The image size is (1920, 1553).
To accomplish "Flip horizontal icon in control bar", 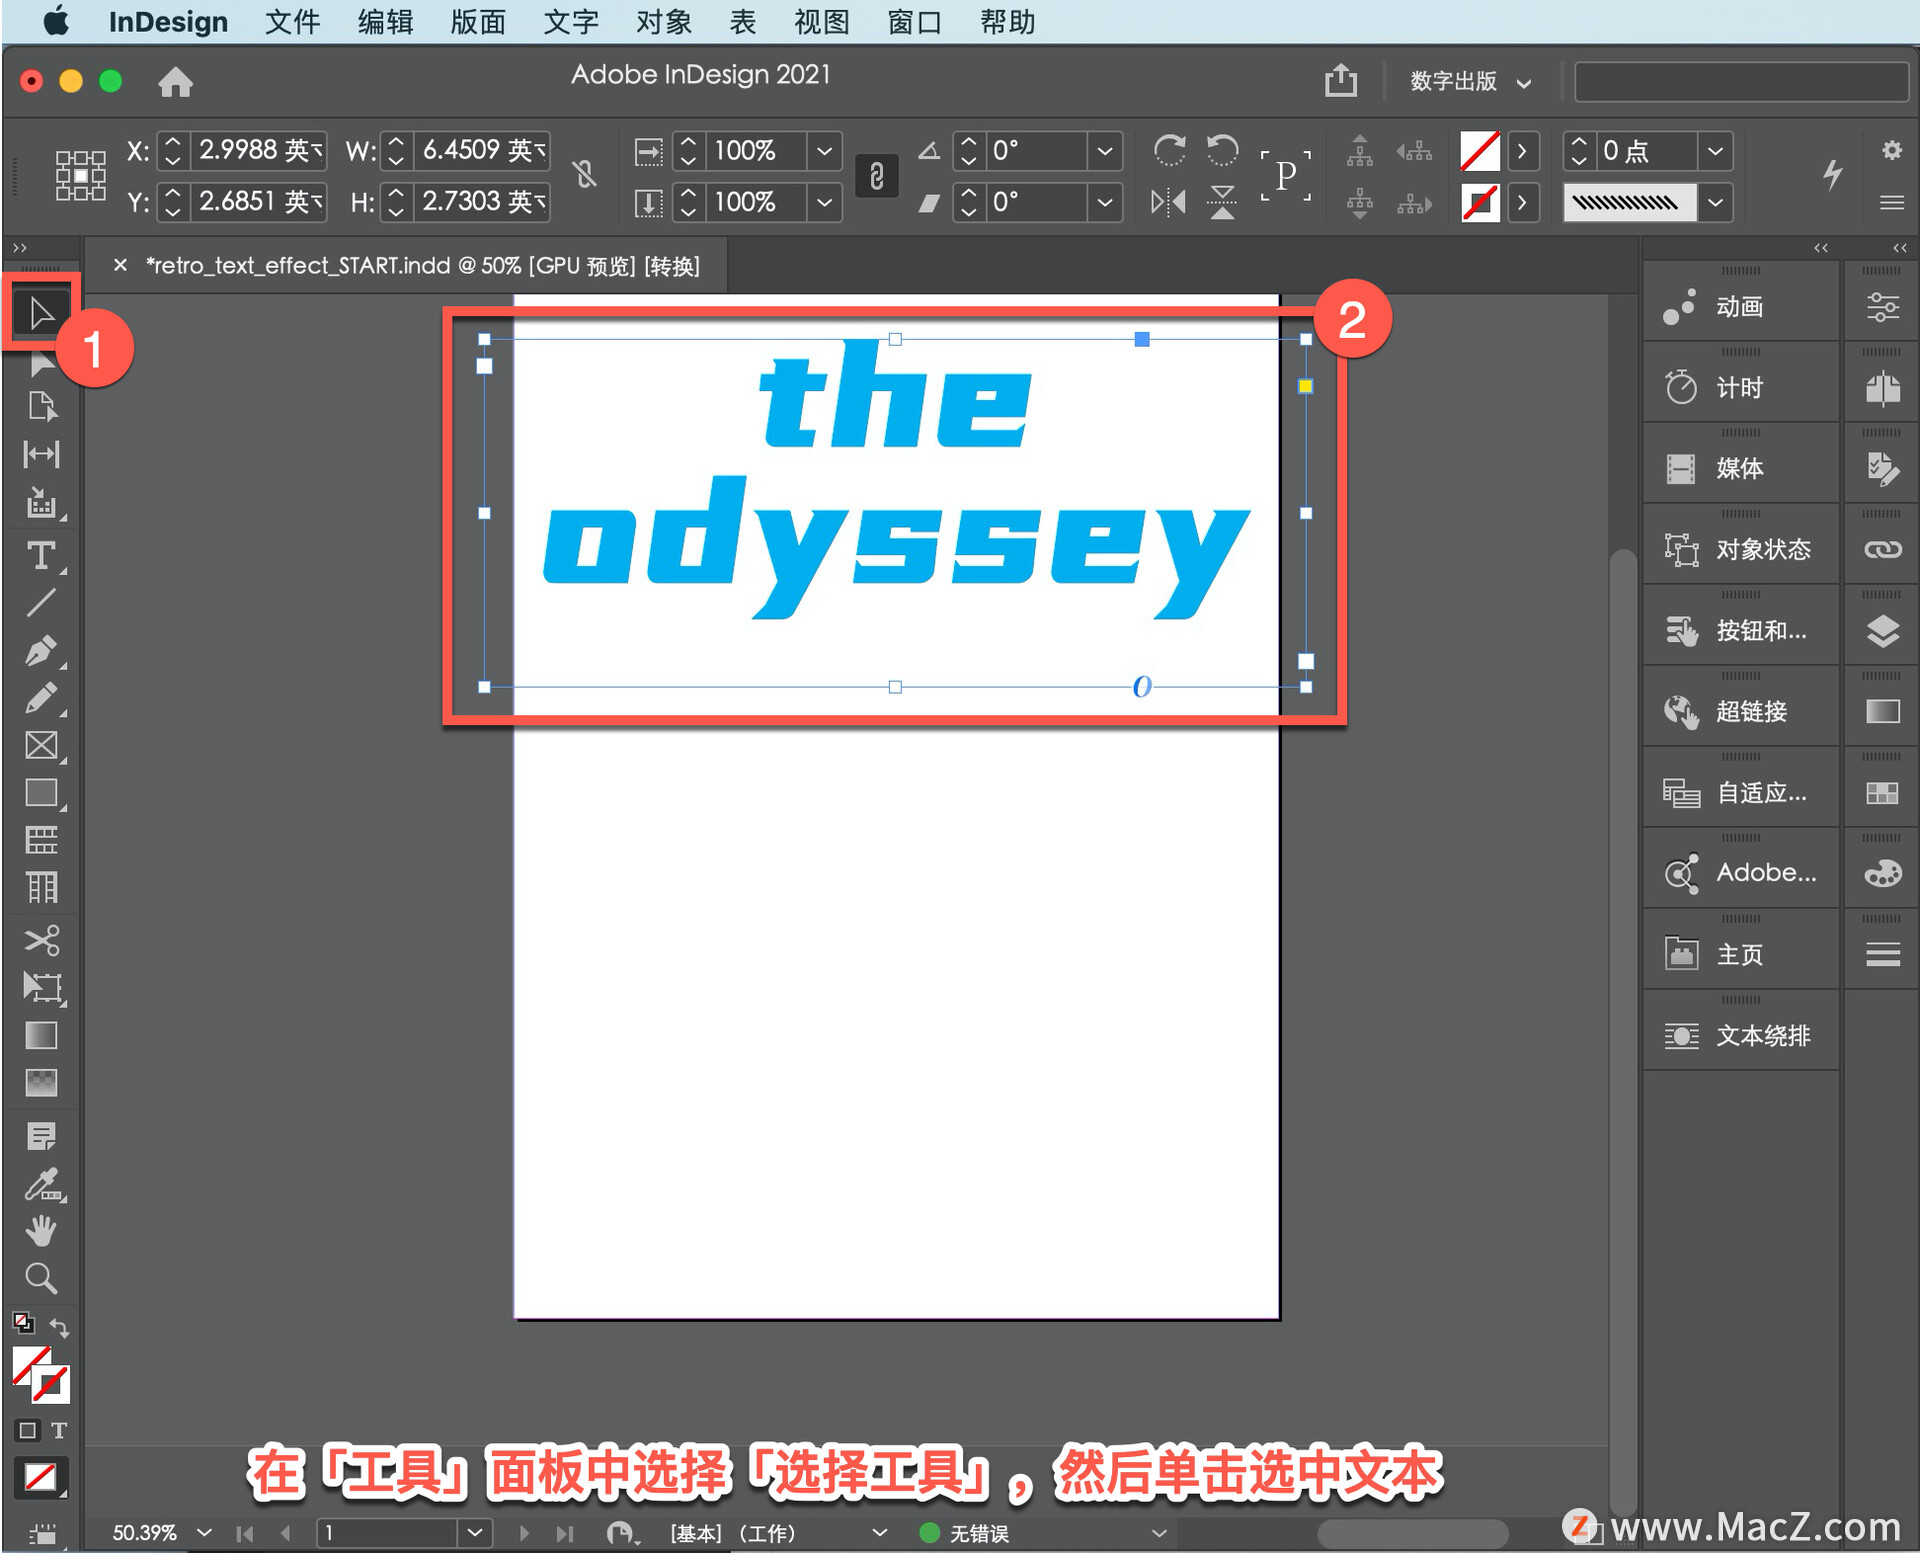I will coord(1168,202).
